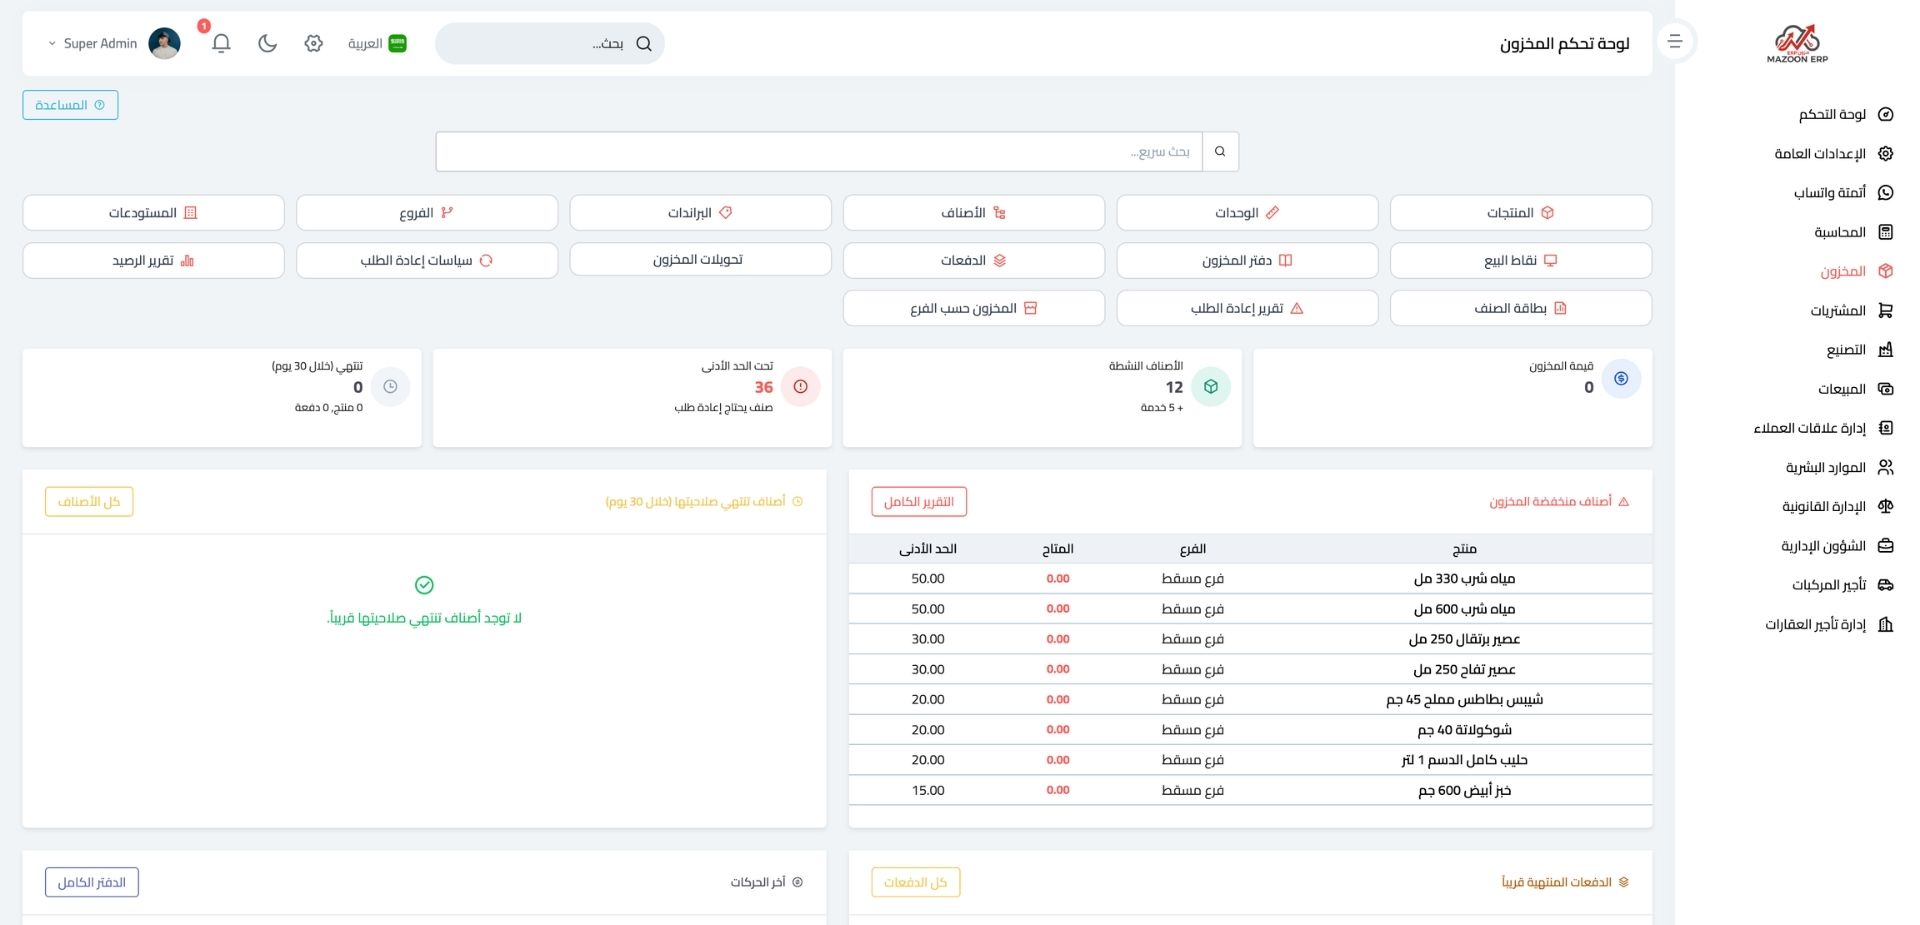The height and width of the screenshot is (925, 1920).
Task: Expand the الموارد البشرية sidebar section
Action: pos(1826,468)
